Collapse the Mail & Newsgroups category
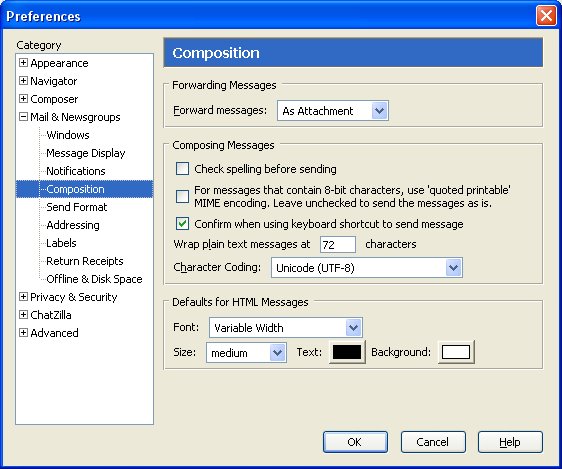 click(23, 117)
